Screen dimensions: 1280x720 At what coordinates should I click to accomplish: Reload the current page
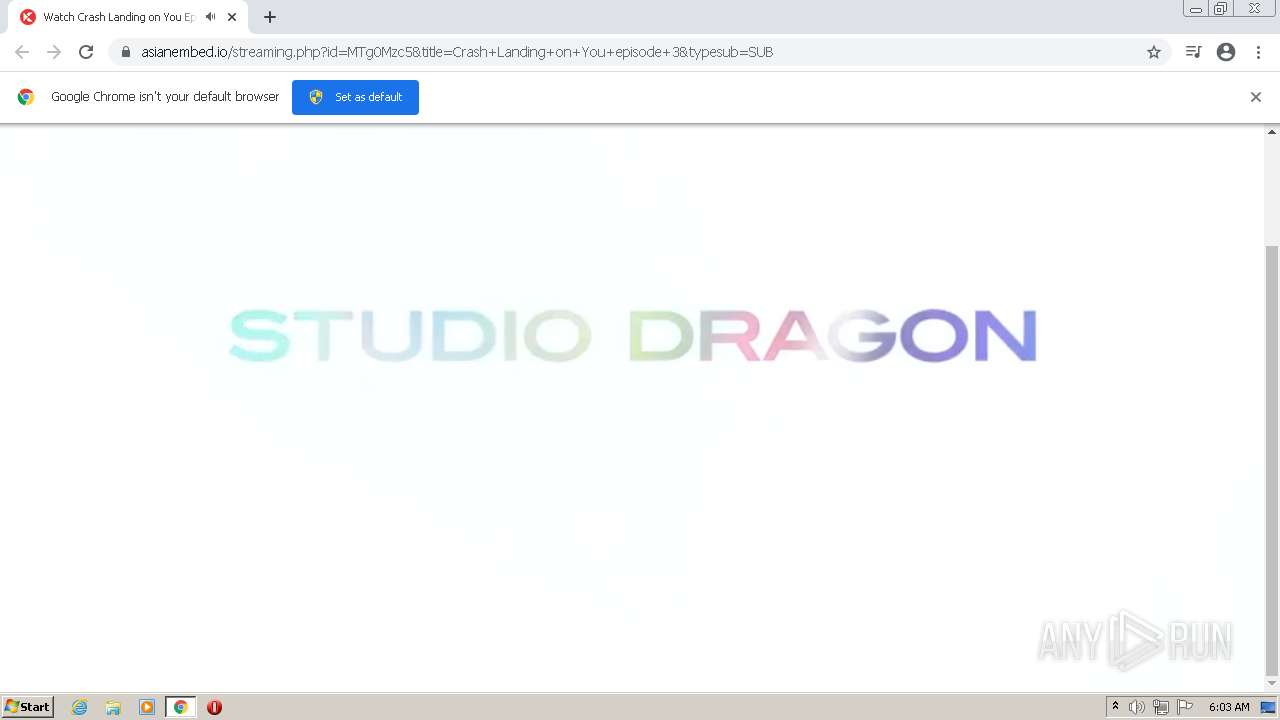pos(86,52)
